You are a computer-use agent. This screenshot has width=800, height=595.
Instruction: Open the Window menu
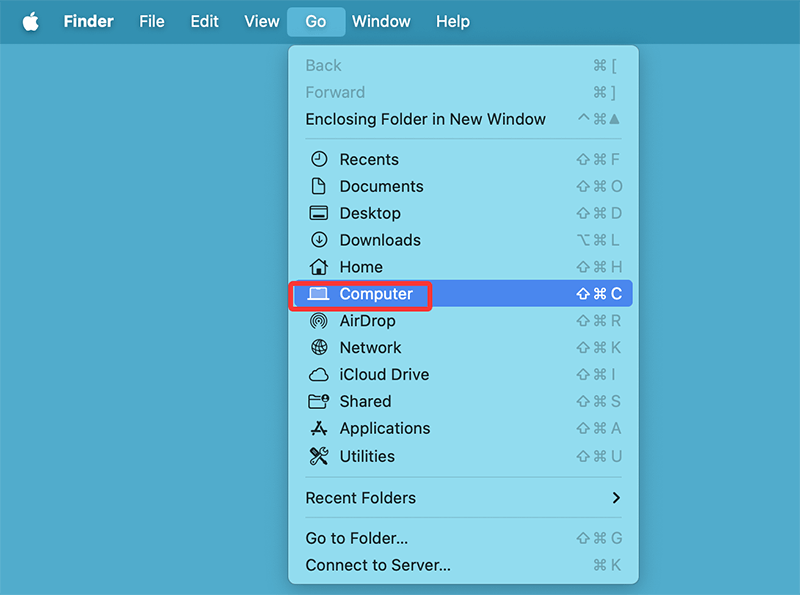point(381,21)
